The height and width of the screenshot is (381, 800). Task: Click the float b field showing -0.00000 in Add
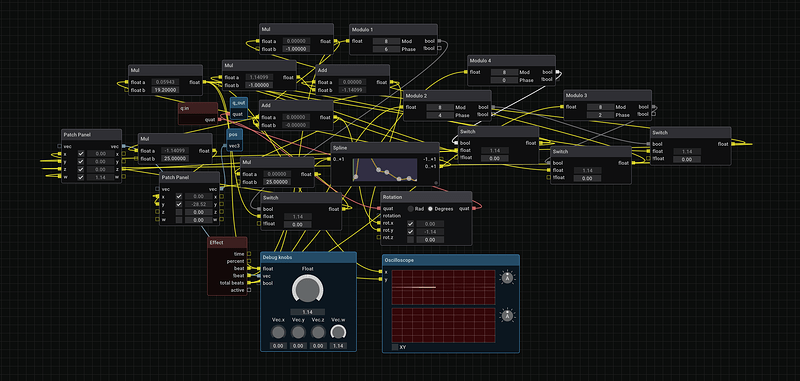pyautogui.click(x=296, y=125)
